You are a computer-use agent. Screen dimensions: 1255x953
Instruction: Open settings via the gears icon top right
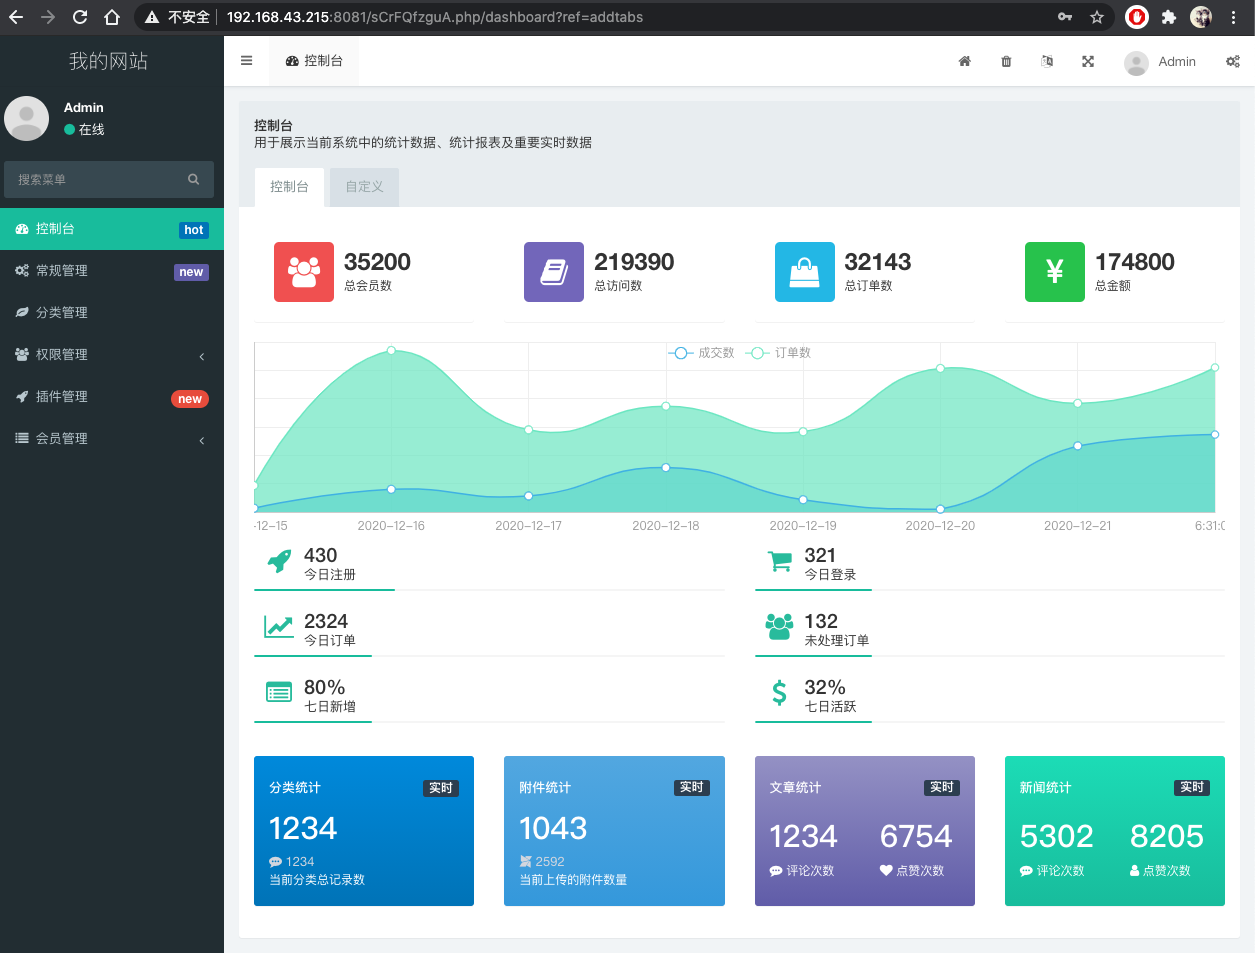[x=1233, y=61]
